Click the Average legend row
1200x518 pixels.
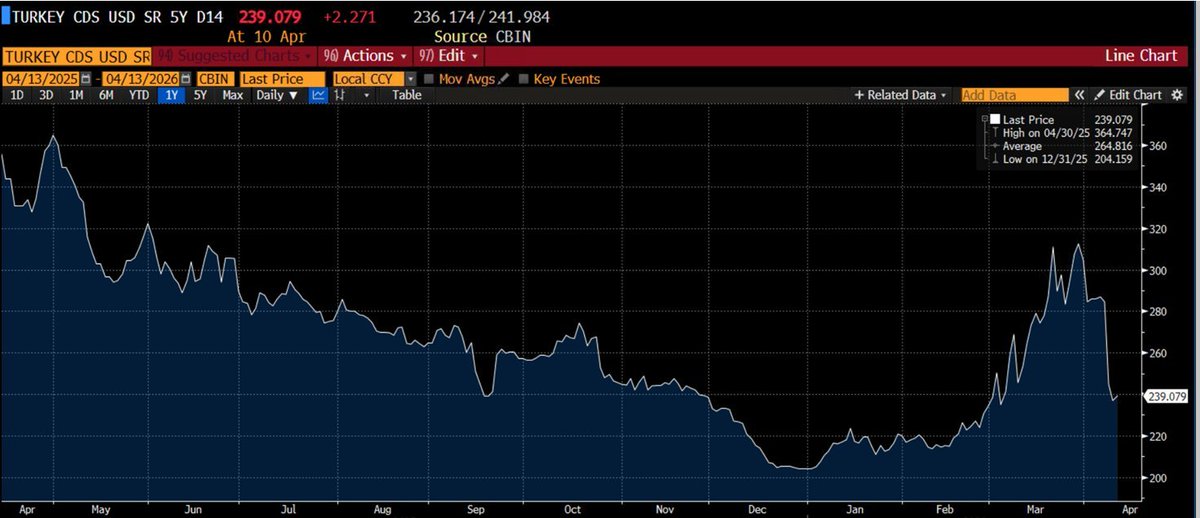point(1060,146)
